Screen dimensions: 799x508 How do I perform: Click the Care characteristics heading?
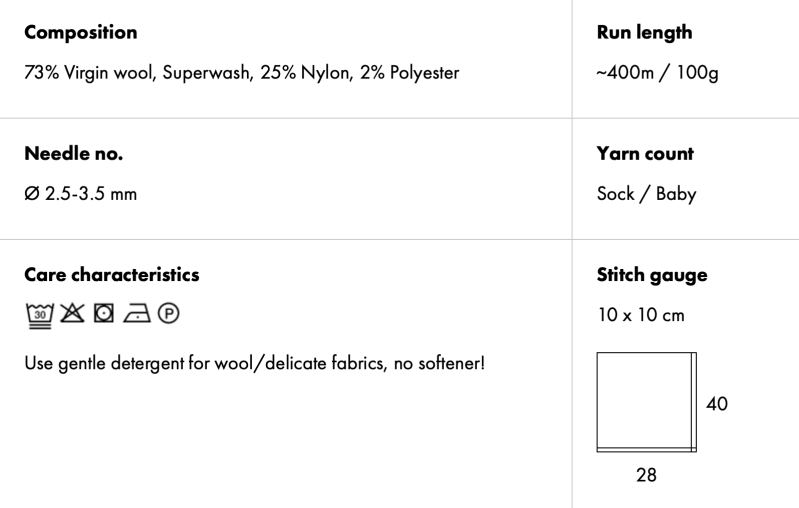(112, 274)
